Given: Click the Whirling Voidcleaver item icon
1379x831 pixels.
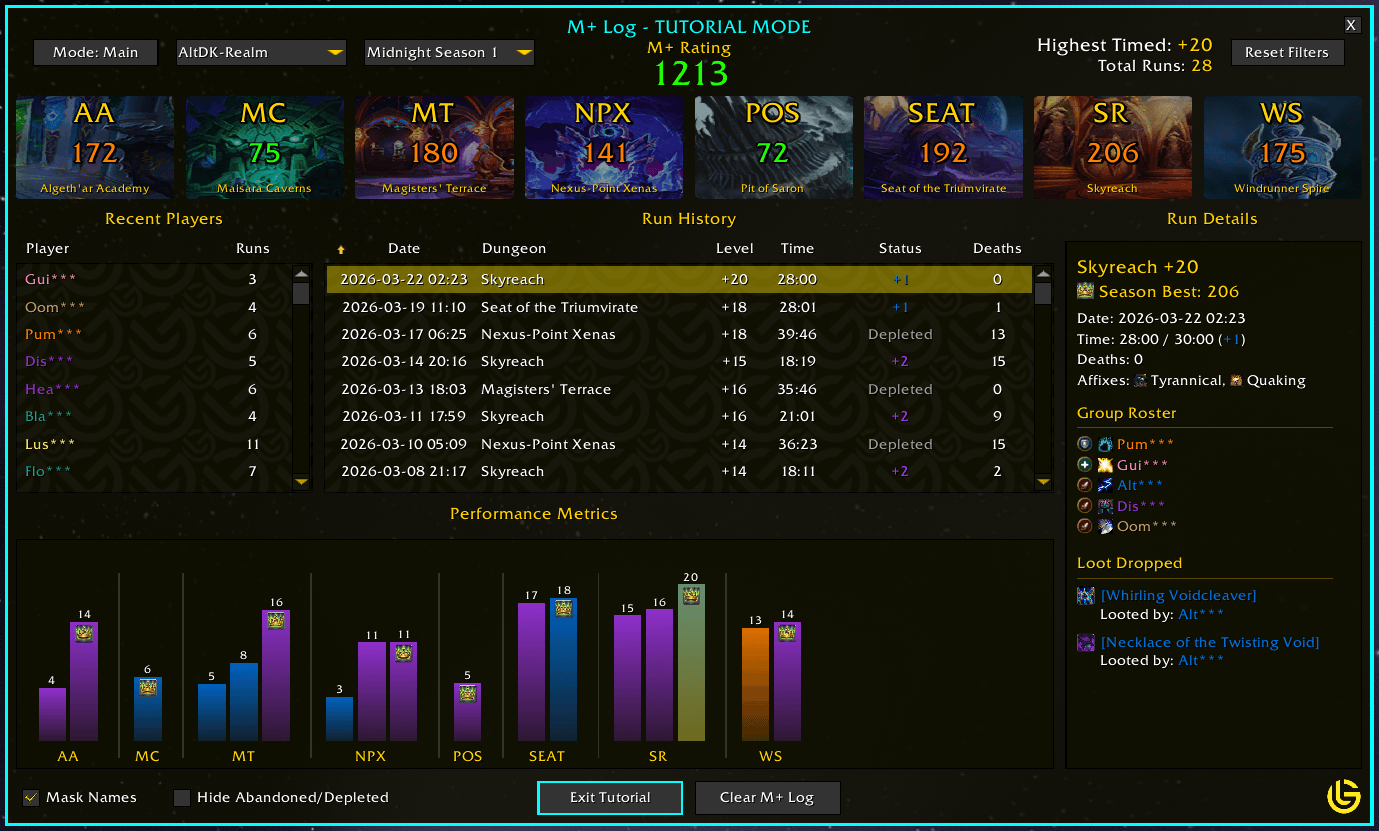Looking at the screenshot, I should coord(1086,596).
